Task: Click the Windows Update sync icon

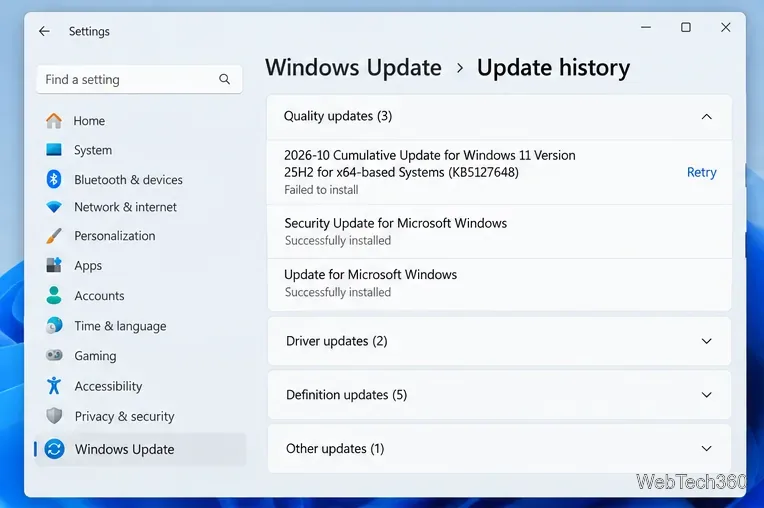Action: (54, 449)
